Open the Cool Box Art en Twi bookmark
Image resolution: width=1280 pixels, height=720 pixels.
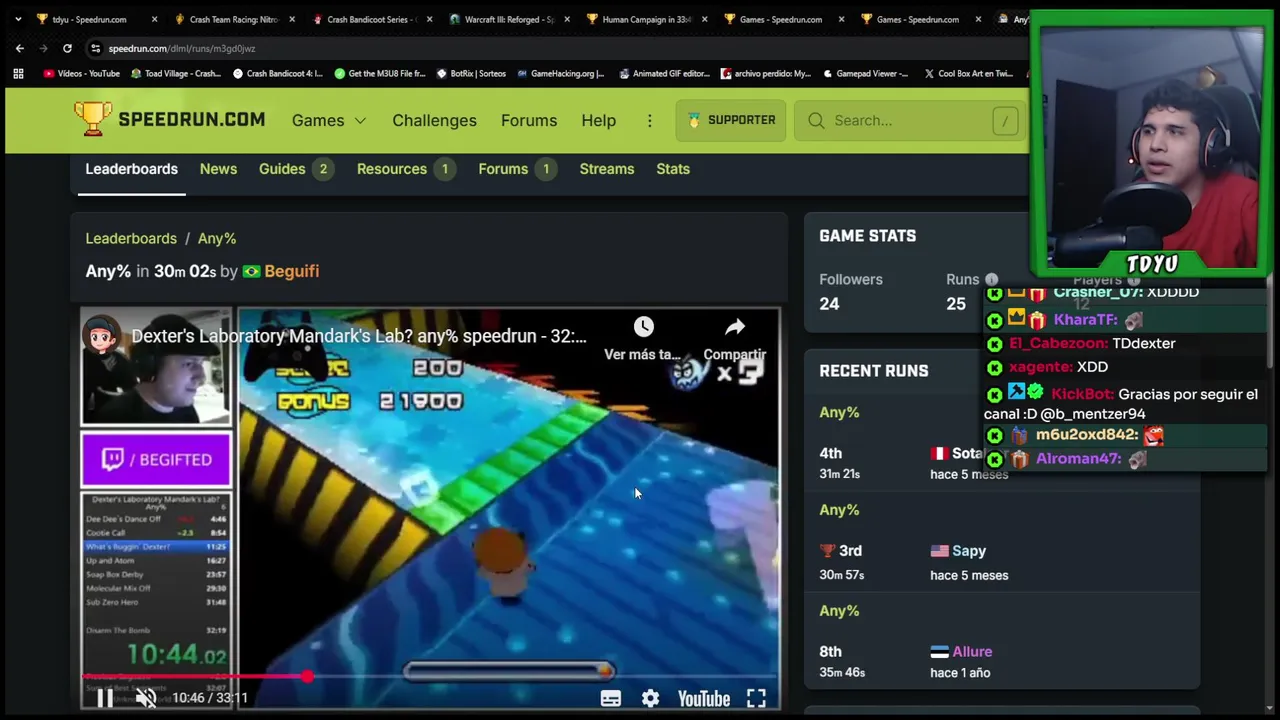pyautogui.click(x=968, y=73)
